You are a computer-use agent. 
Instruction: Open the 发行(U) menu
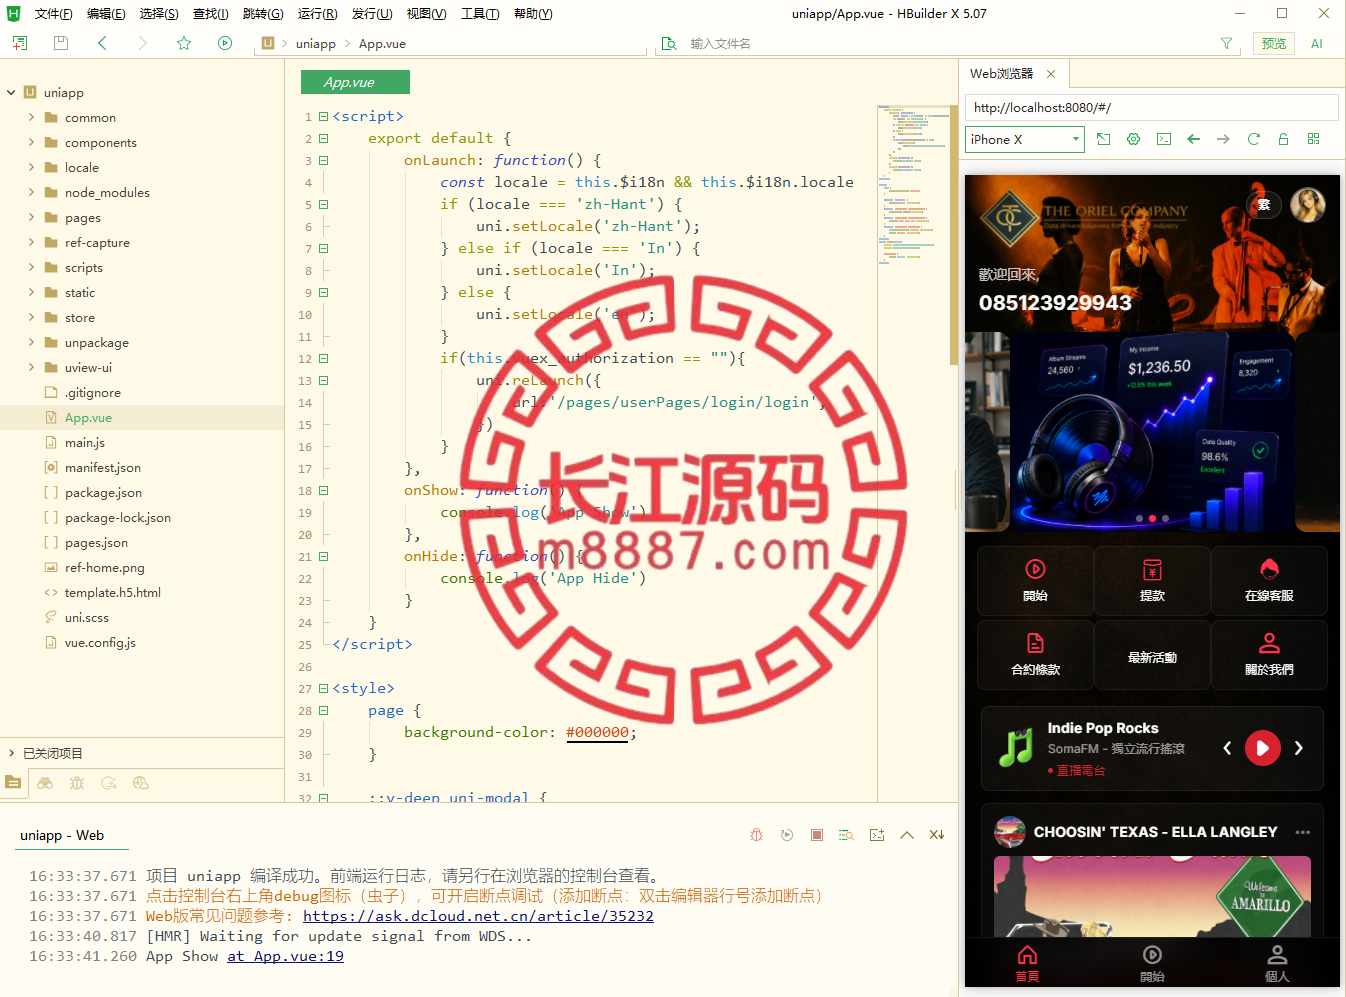(x=371, y=14)
